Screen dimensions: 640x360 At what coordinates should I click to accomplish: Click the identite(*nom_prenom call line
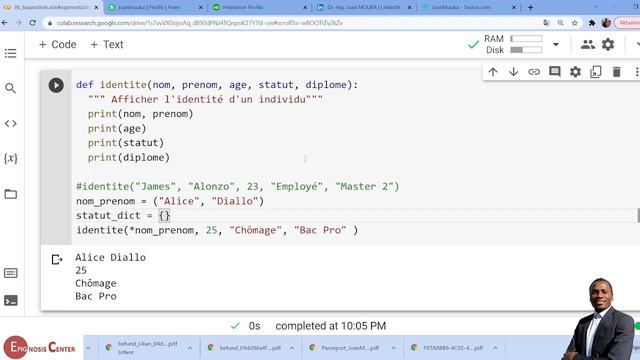(x=217, y=230)
